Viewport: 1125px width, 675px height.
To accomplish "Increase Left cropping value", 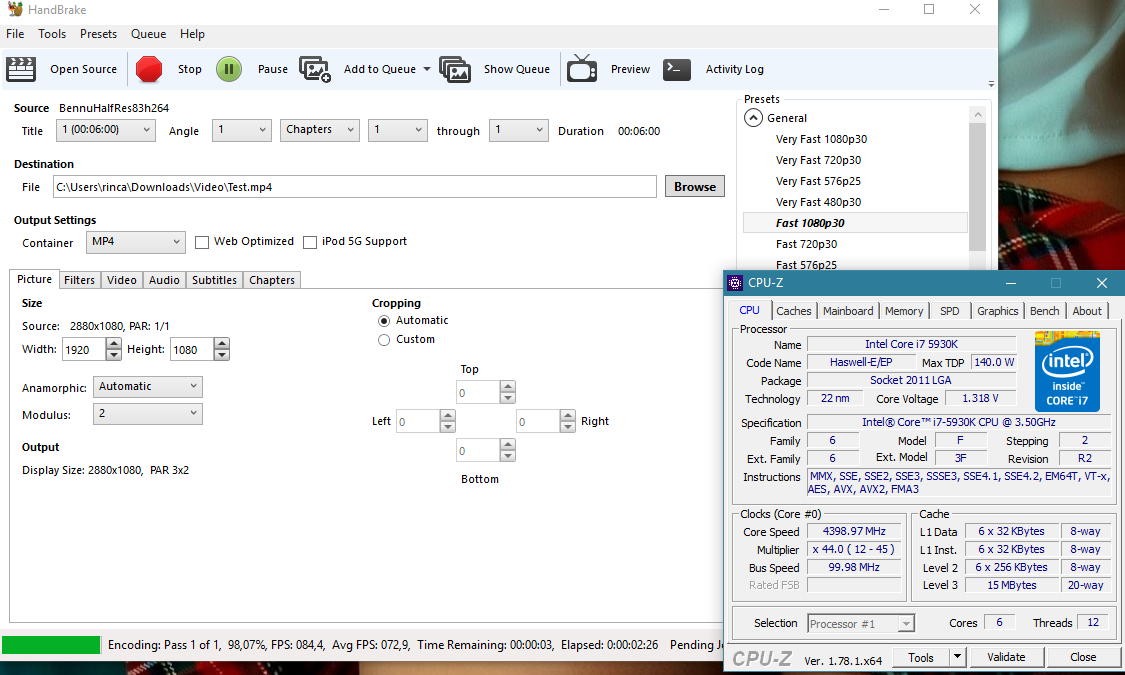I will [x=448, y=415].
